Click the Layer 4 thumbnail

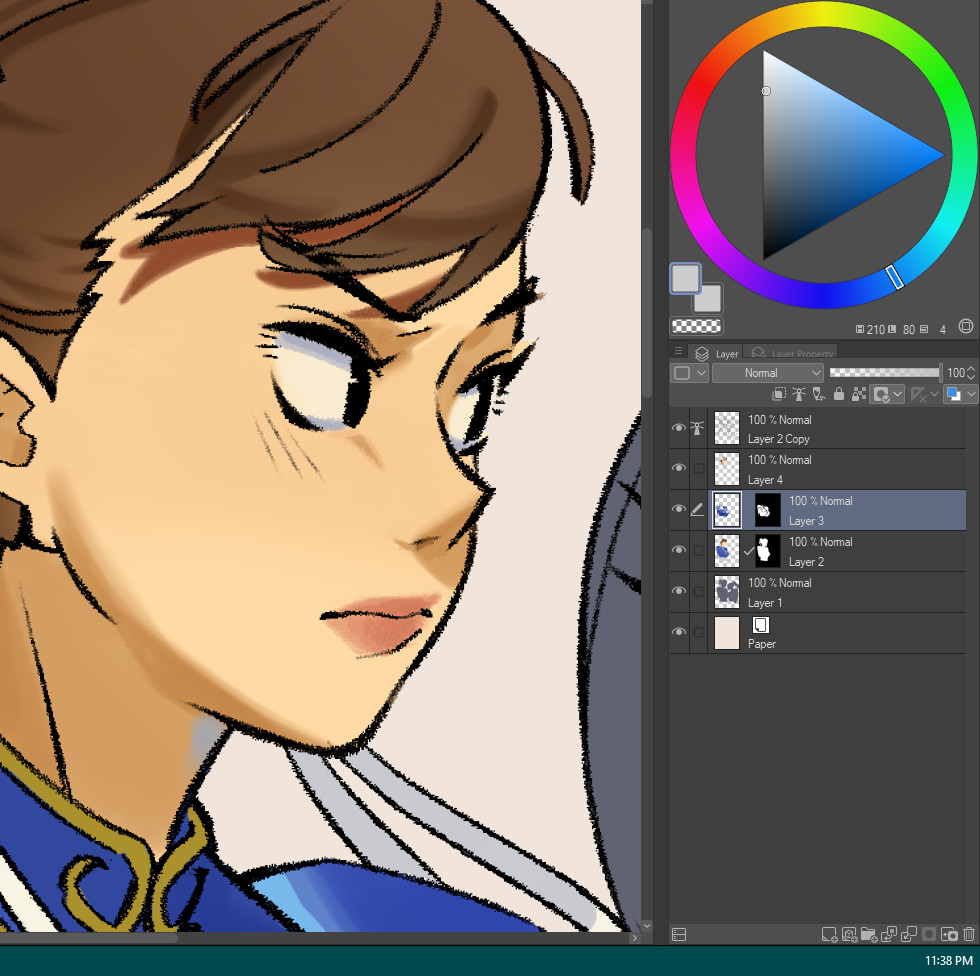(x=727, y=469)
